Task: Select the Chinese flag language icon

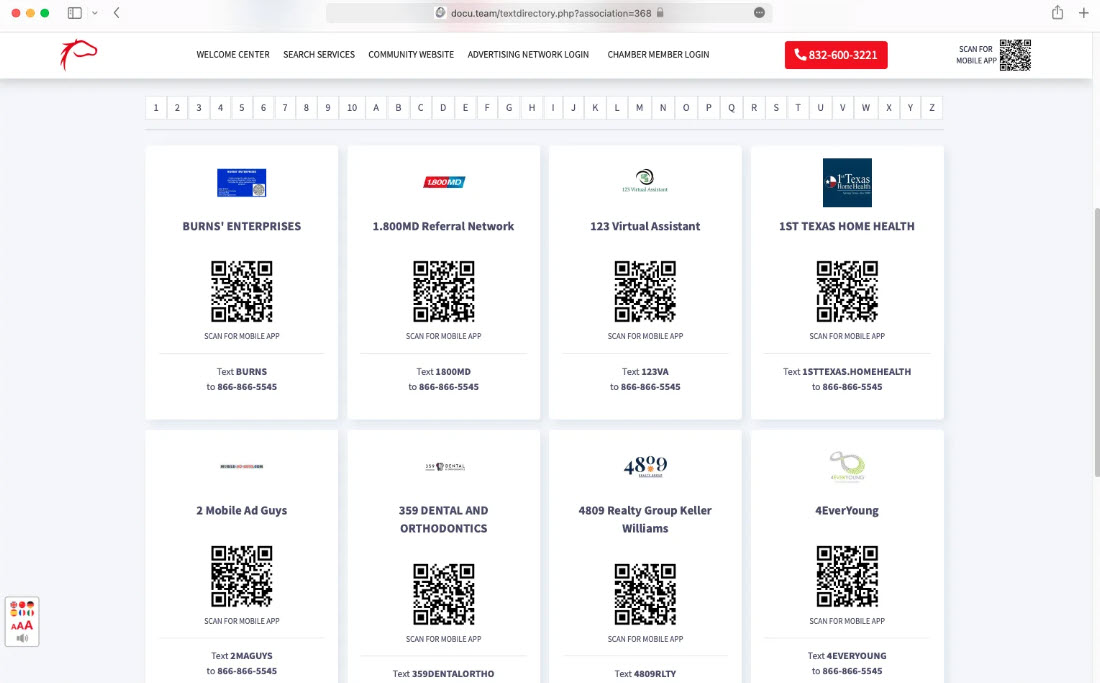Action: pos(22,604)
